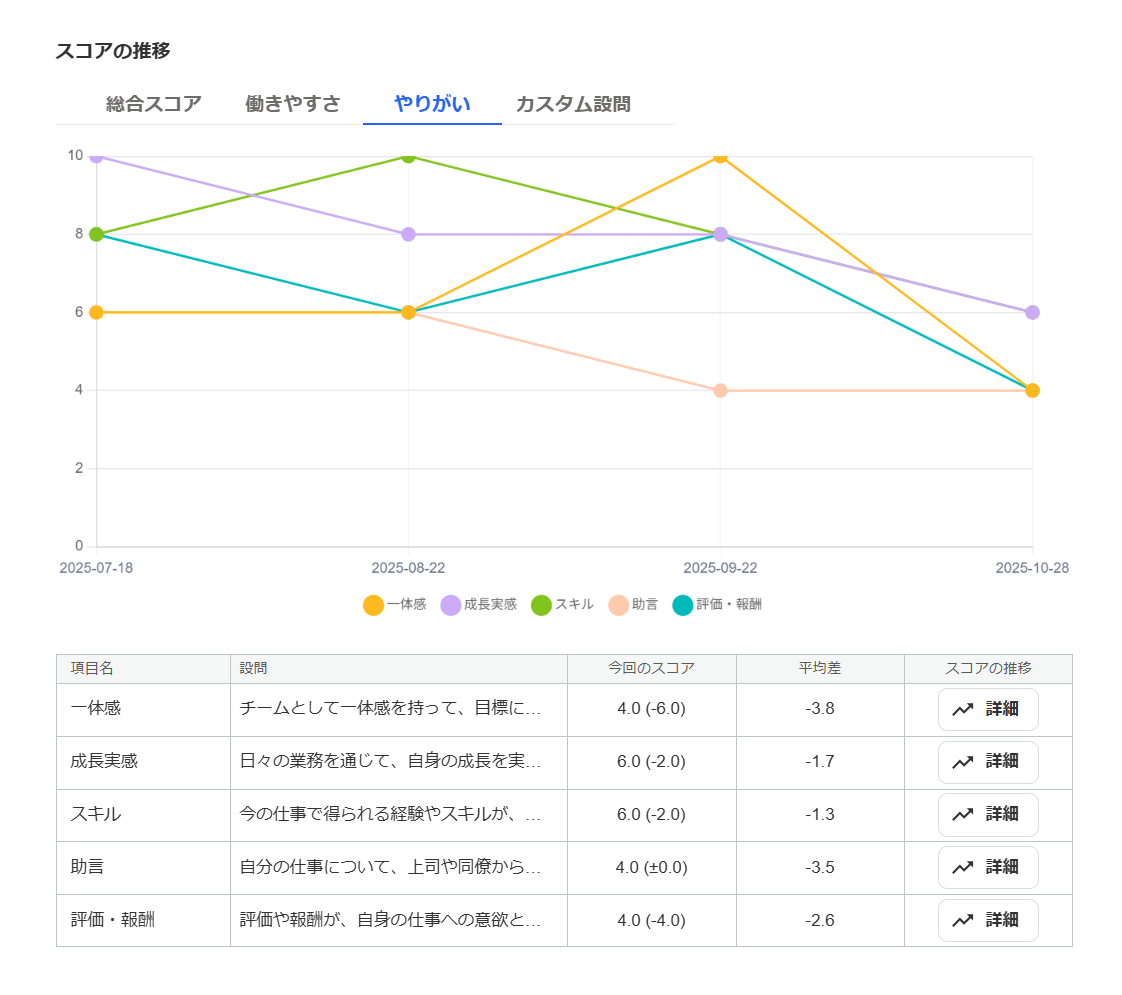Click the purple 成長実感 point at 2025-10-28
The height and width of the screenshot is (995, 1122).
click(1032, 313)
